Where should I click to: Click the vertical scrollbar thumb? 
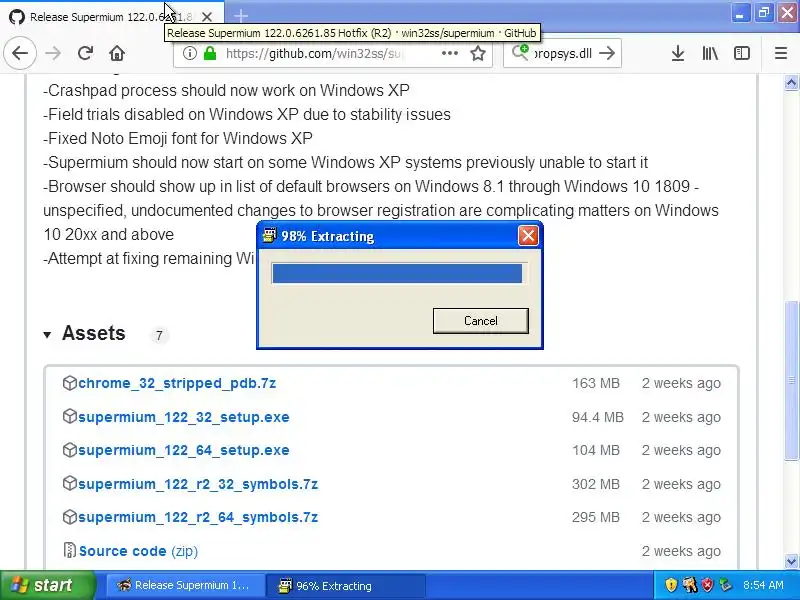point(791,380)
